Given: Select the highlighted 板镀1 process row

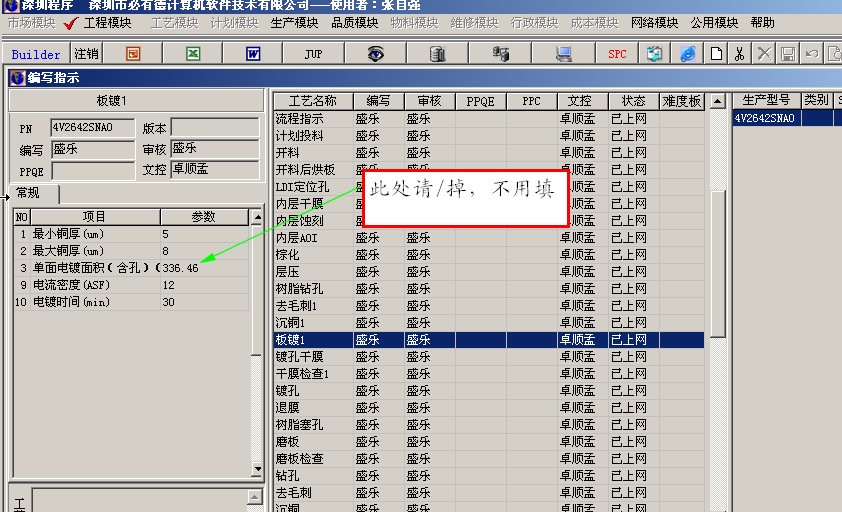Looking at the screenshot, I should (x=489, y=340).
